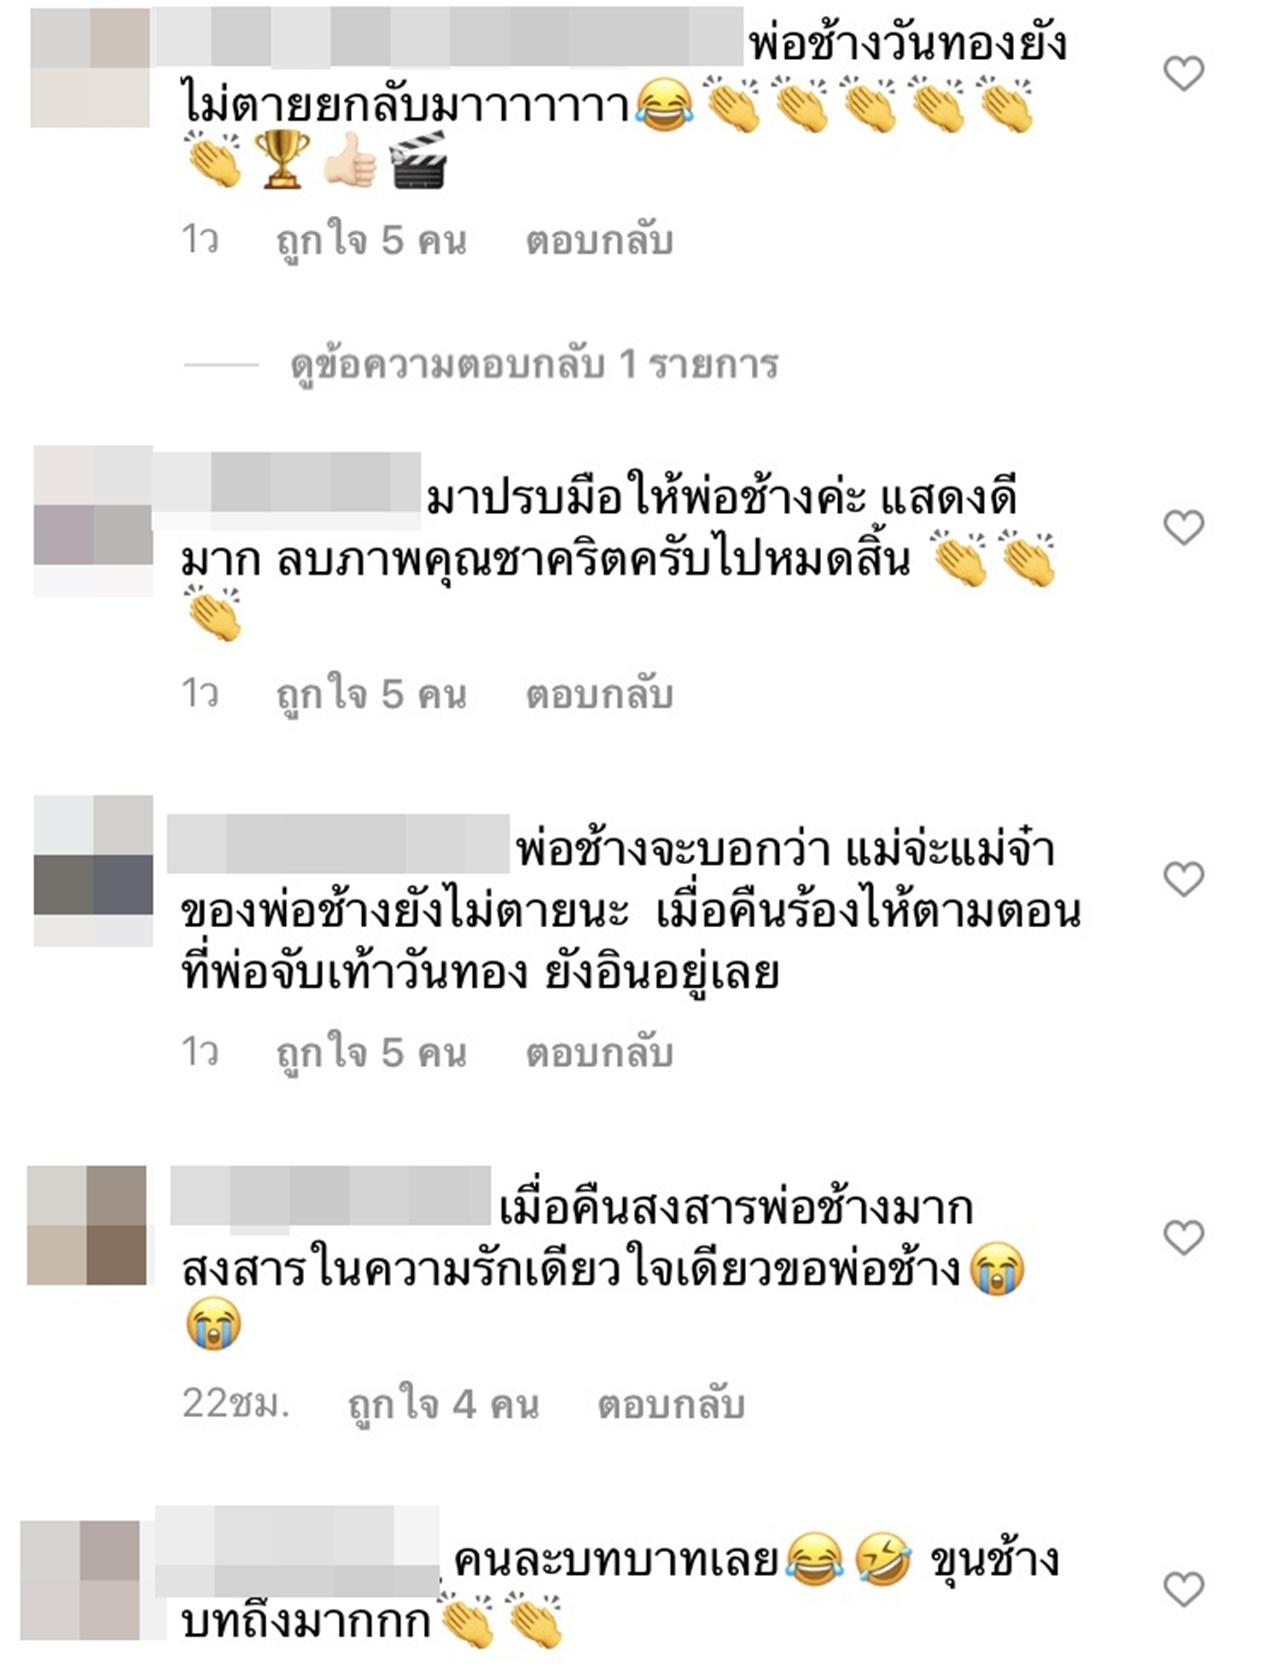Tap heart on เมื่อคืนสงสารพ่อช้างมาก comment
The image size is (1280, 1673).
coord(1184,1237)
